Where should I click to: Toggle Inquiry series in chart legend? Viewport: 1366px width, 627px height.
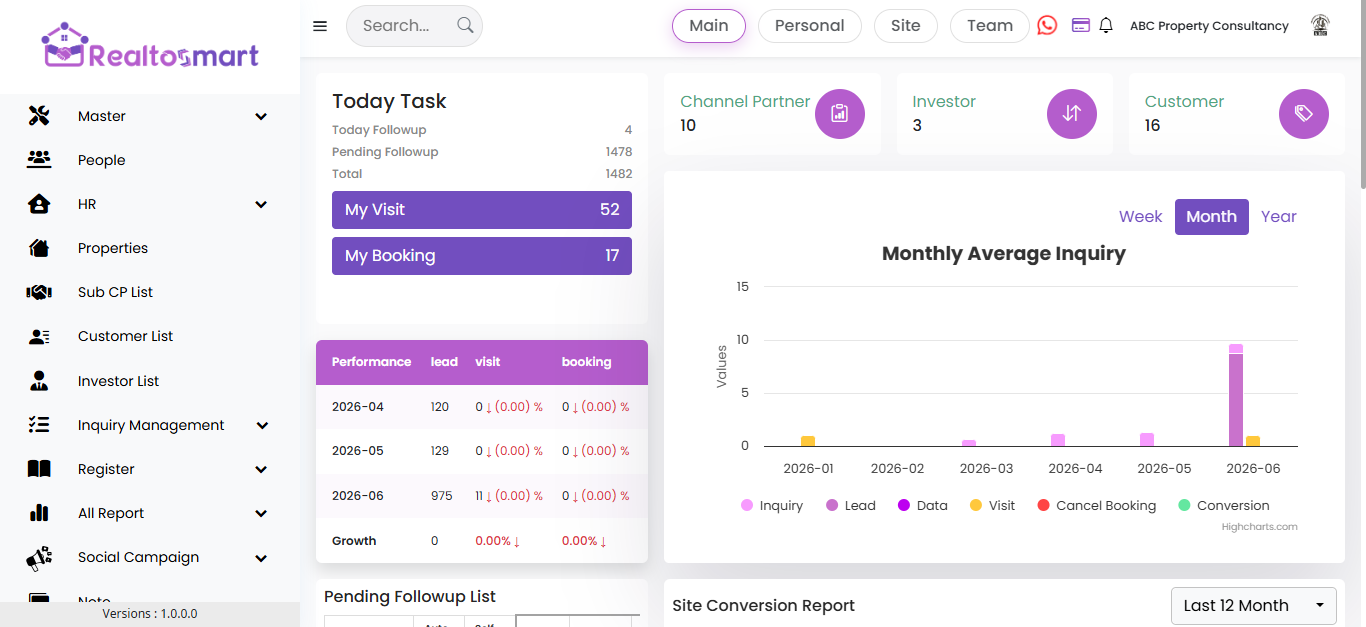click(x=772, y=506)
